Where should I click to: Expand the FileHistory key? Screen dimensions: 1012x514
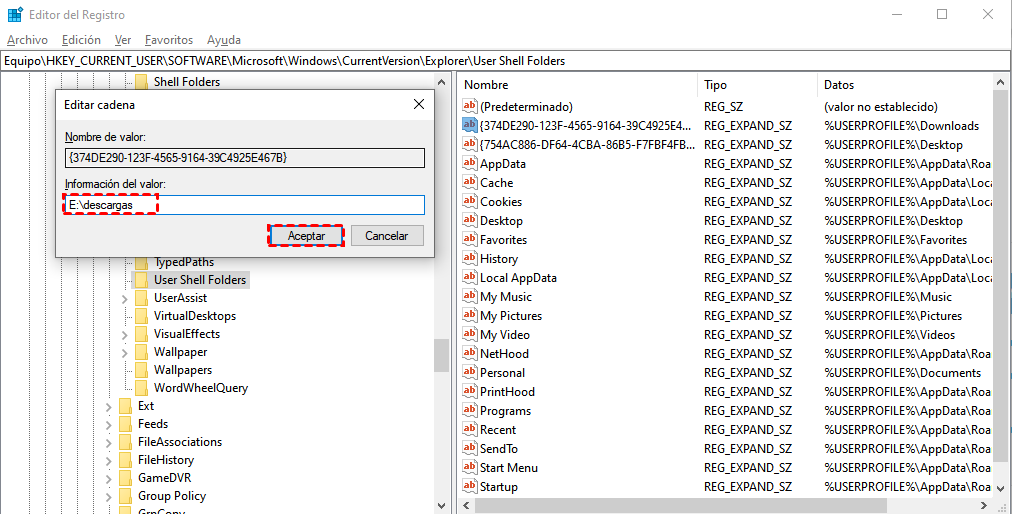pyautogui.click(x=108, y=460)
